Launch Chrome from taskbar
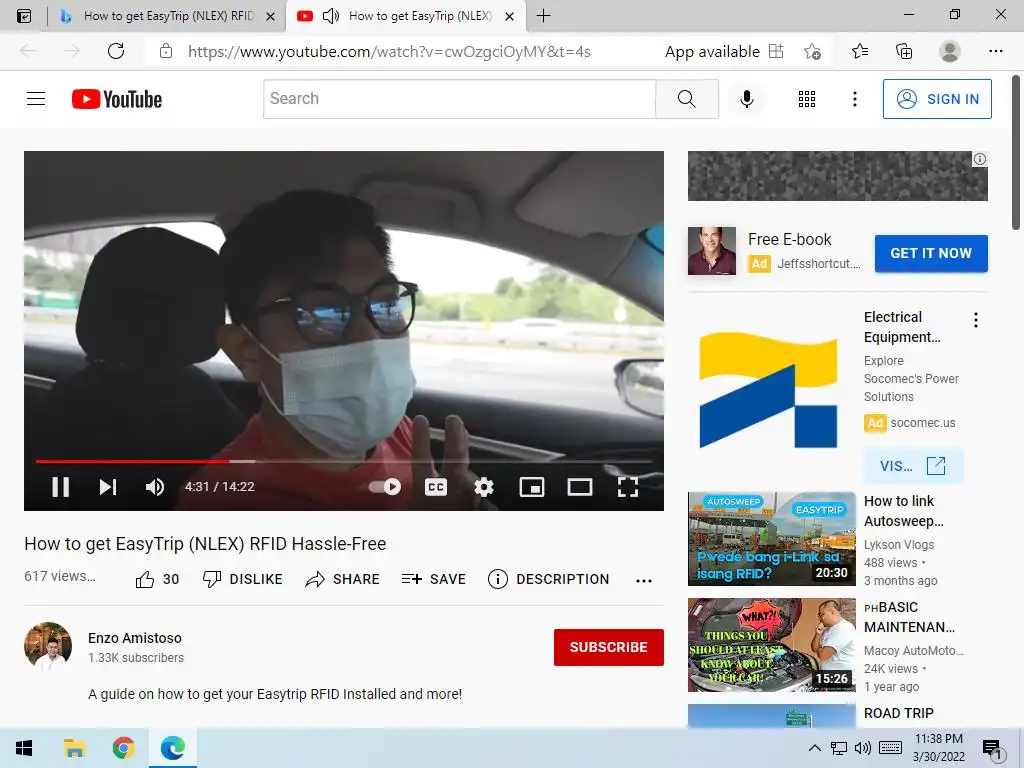 [x=123, y=748]
